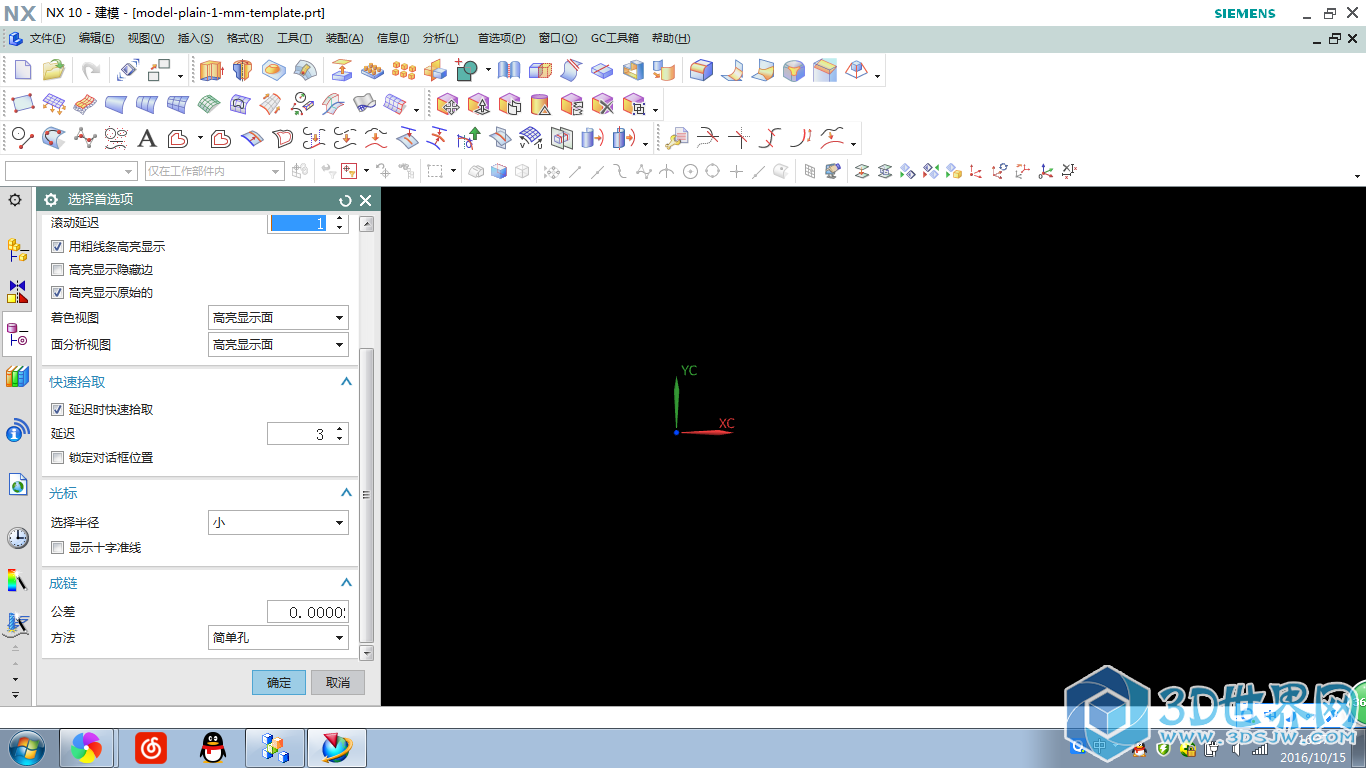Select the Text tool letter A icon
The height and width of the screenshot is (768, 1366).
click(147, 138)
